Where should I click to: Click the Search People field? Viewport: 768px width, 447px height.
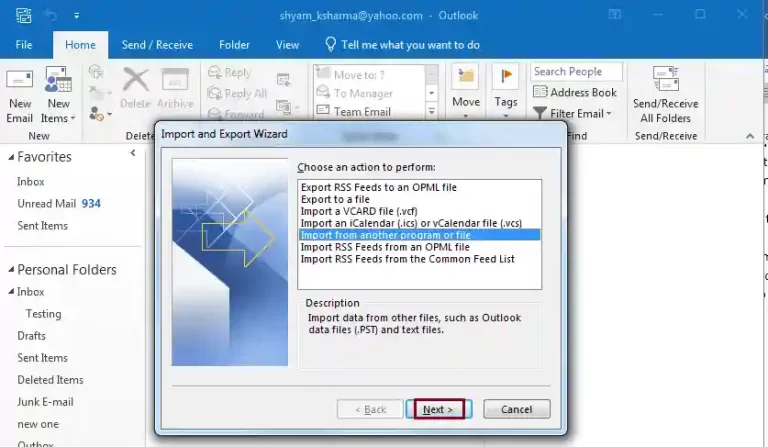tap(576, 72)
